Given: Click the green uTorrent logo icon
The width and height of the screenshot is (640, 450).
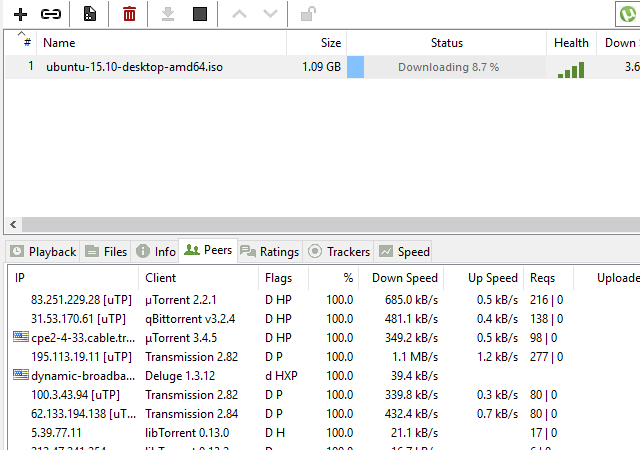Looking at the screenshot, I should (x=628, y=14).
